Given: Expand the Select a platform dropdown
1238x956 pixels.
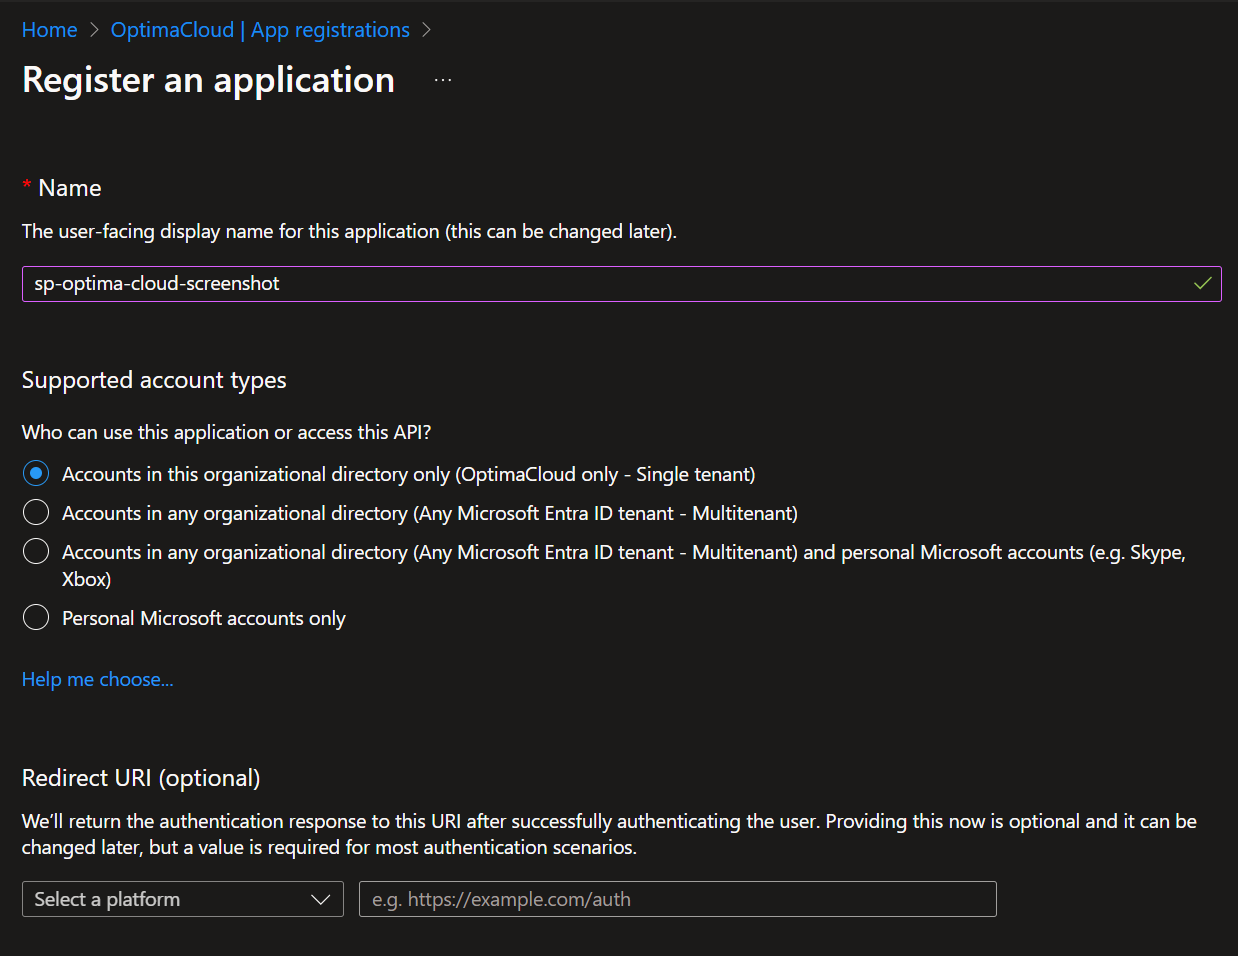Looking at the screenshot, I should point(183,899).
